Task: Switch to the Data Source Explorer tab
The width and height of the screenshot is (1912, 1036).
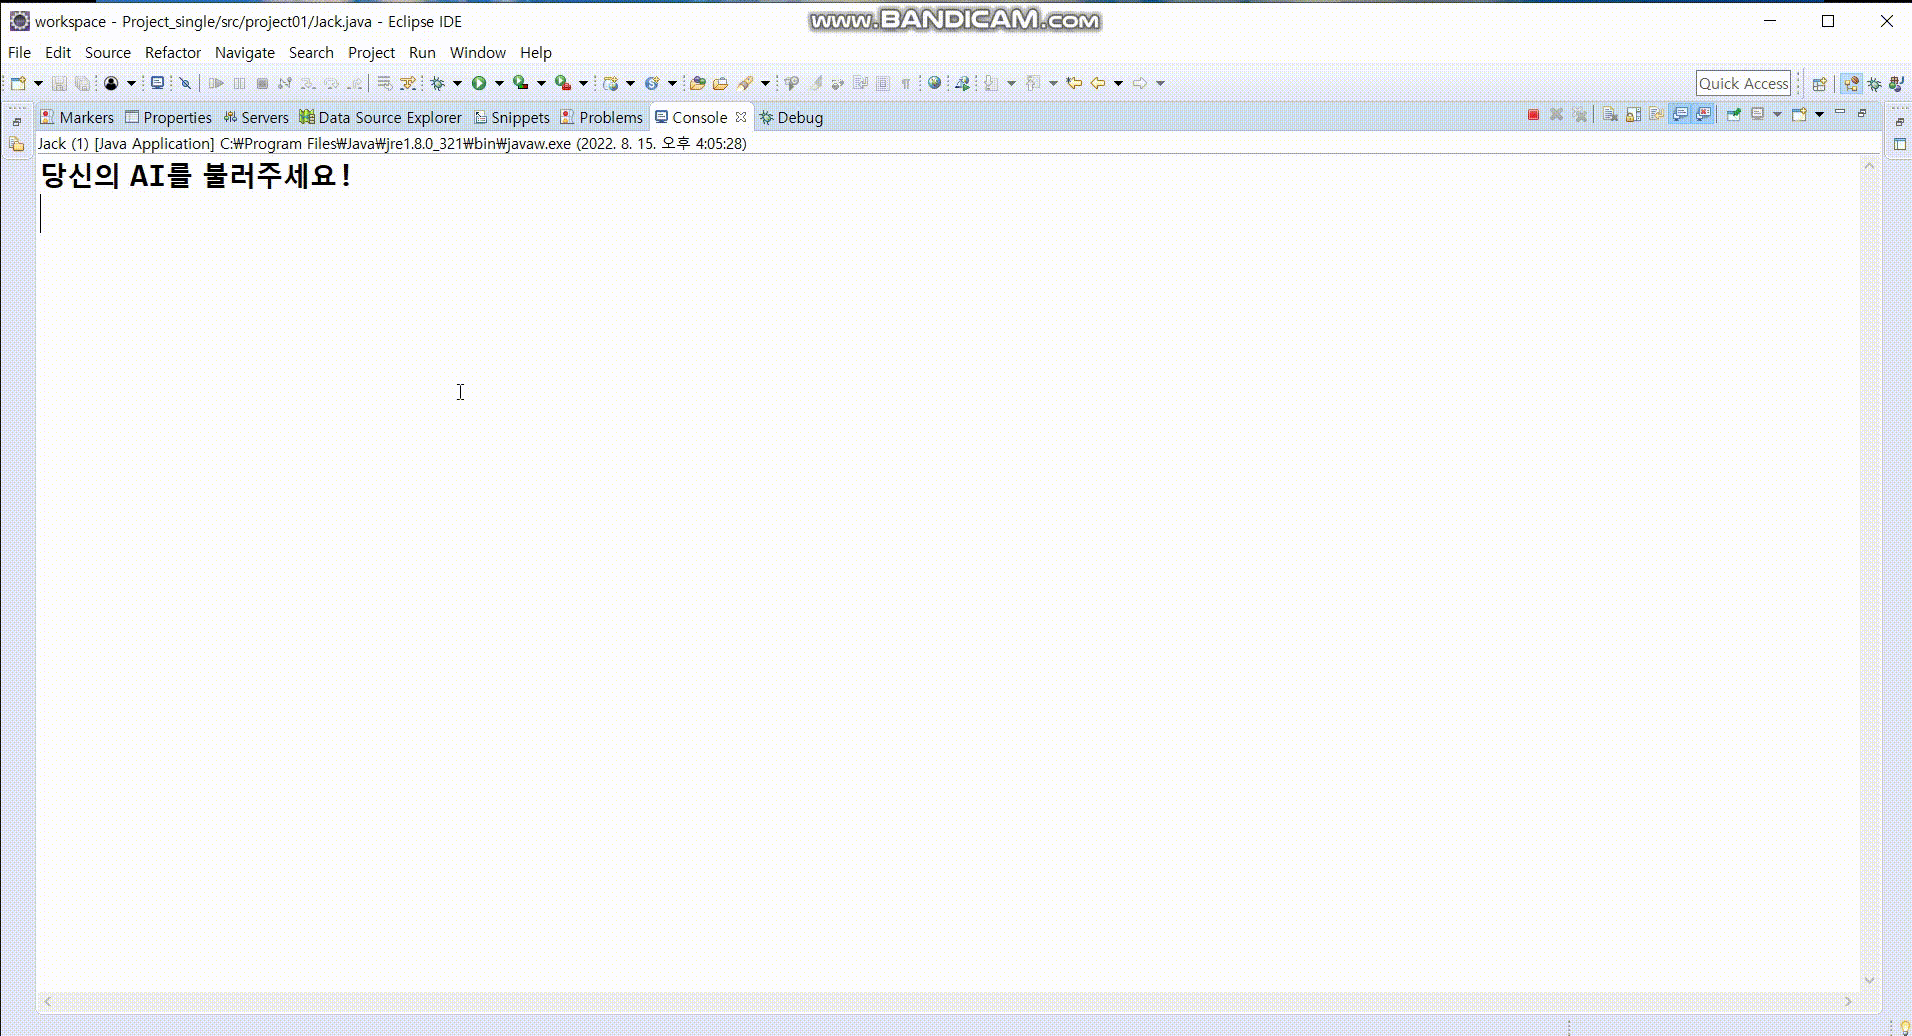Action: 381,117
